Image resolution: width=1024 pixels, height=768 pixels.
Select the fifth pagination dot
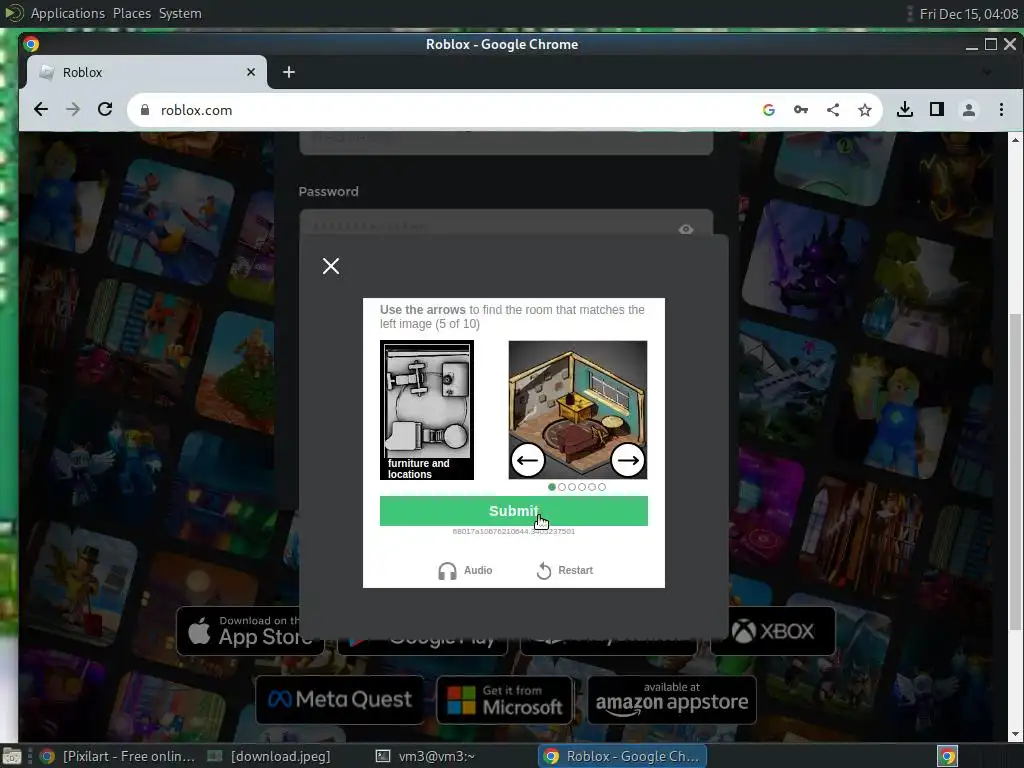tap(592, 487)
